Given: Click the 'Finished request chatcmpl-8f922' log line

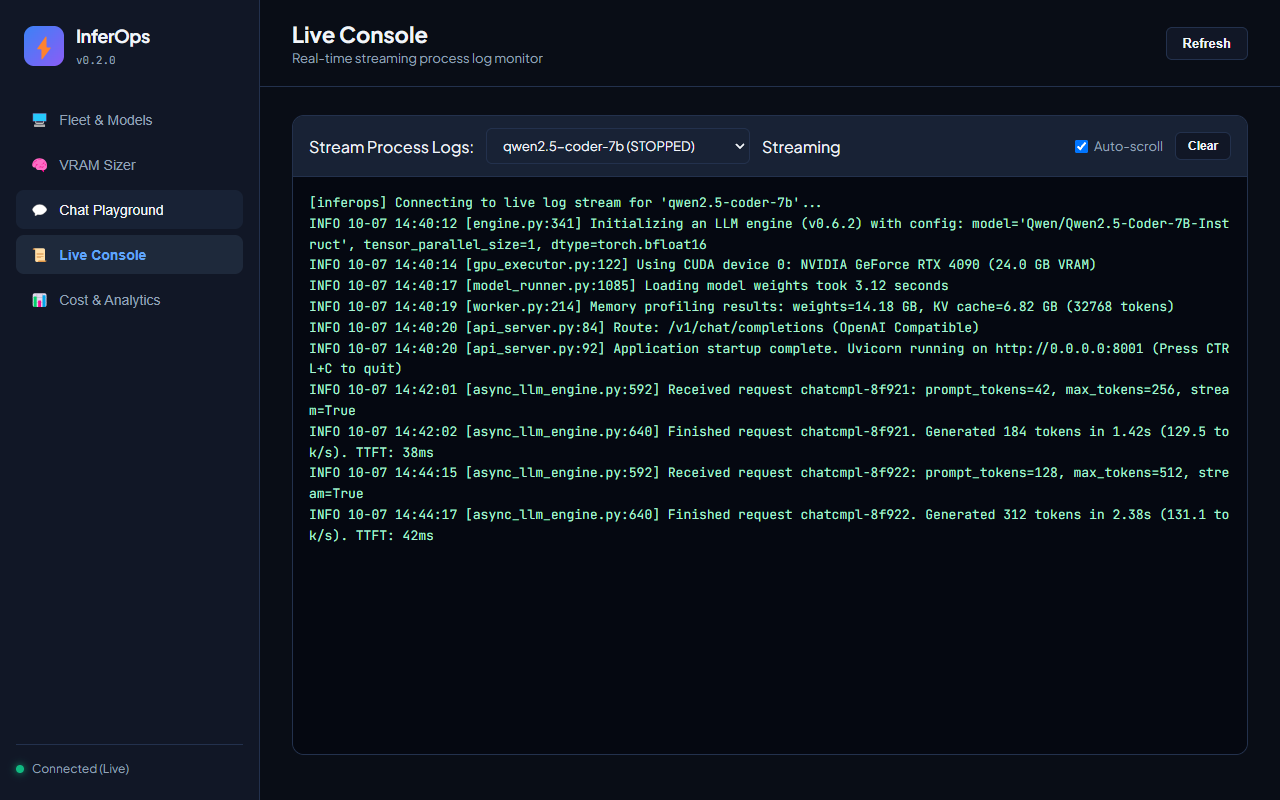Looking at the screenshot, I should pos(769,525).
